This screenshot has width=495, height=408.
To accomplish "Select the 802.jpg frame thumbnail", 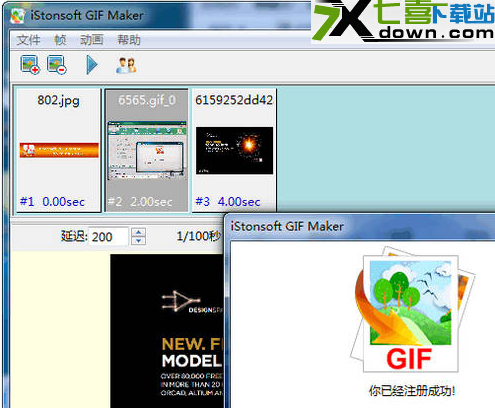I will click(x=59, y=150).
